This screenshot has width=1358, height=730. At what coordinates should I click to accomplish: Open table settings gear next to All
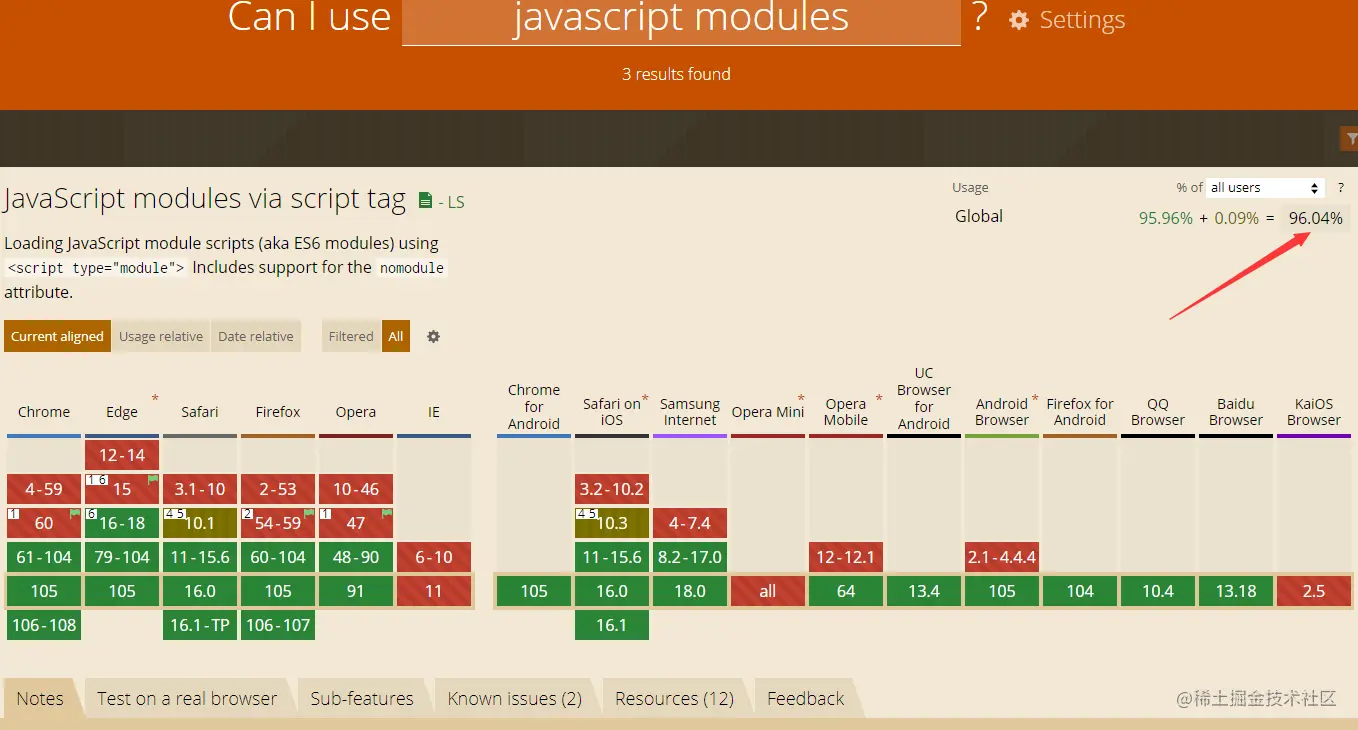coord(433,336)
